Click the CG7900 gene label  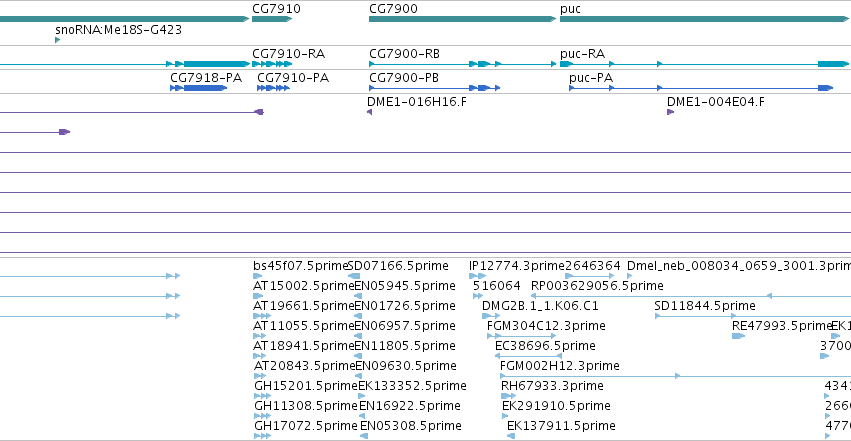(x=393, y=9)
